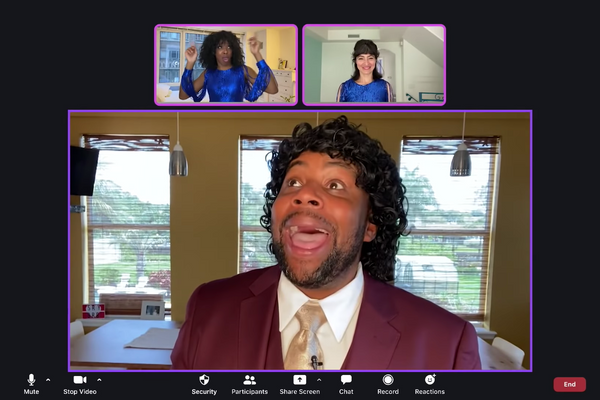
Task: Click the main speaker video with maroon suit
Action: click(300, 241)
